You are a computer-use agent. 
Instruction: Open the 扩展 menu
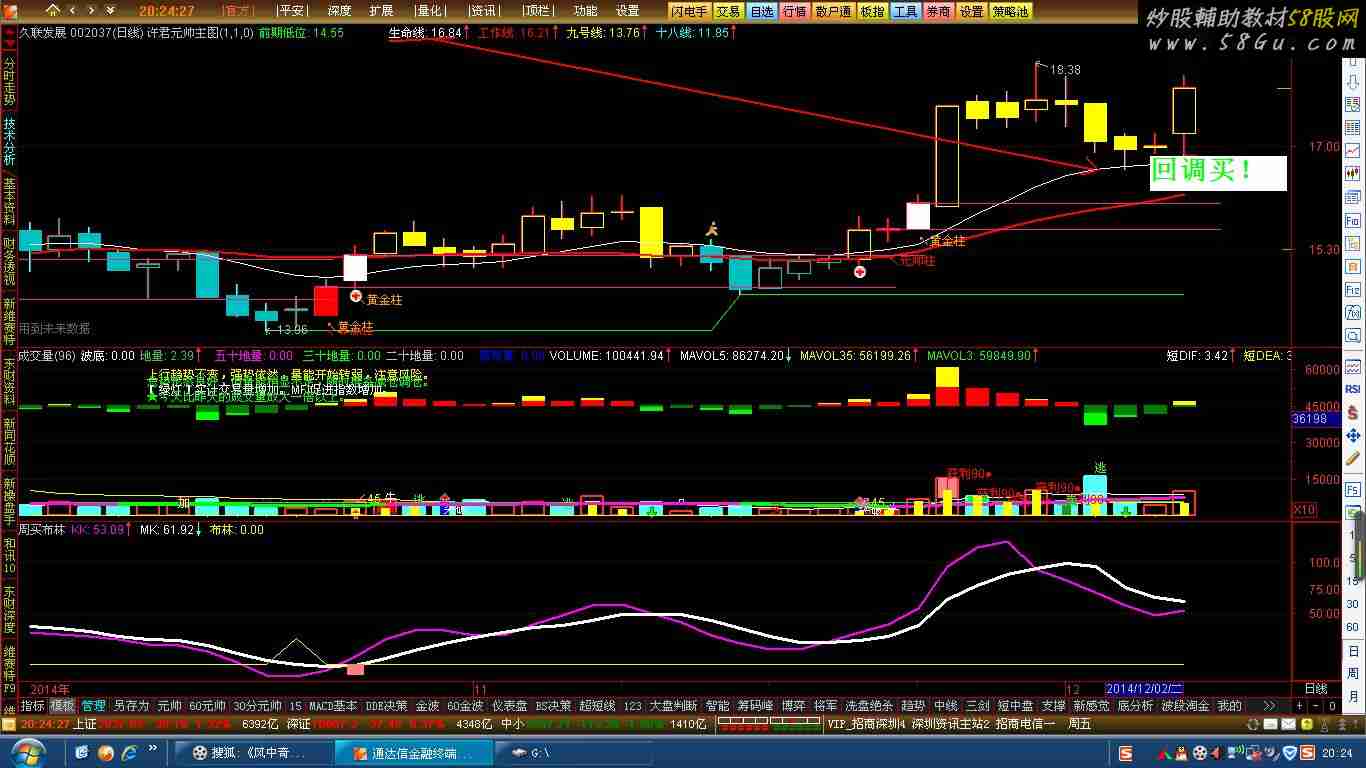[x=381, y=11]
